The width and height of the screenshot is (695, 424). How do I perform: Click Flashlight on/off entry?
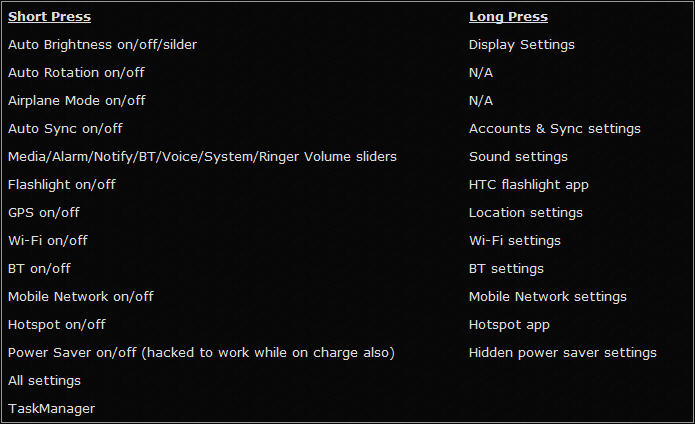coord(62,184)
